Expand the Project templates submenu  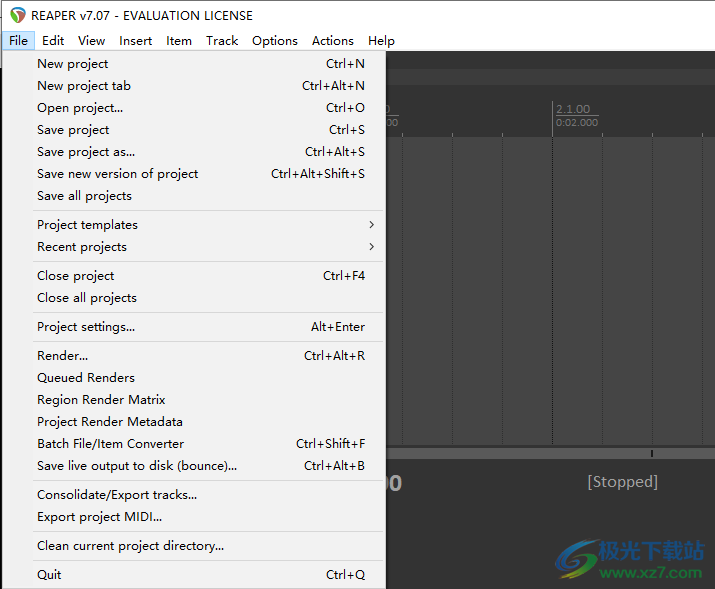tap(87, 225)
